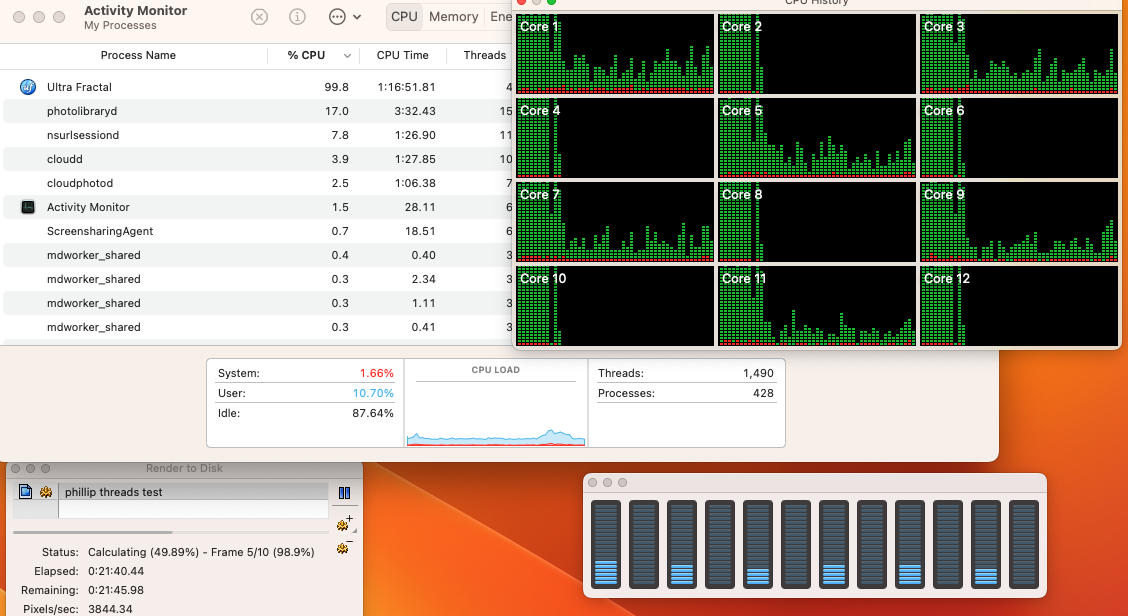Click the blue document icon in render list
The height and width of the screenshot is (616, 1128).
pyautogui.click(x=26, y=492)
